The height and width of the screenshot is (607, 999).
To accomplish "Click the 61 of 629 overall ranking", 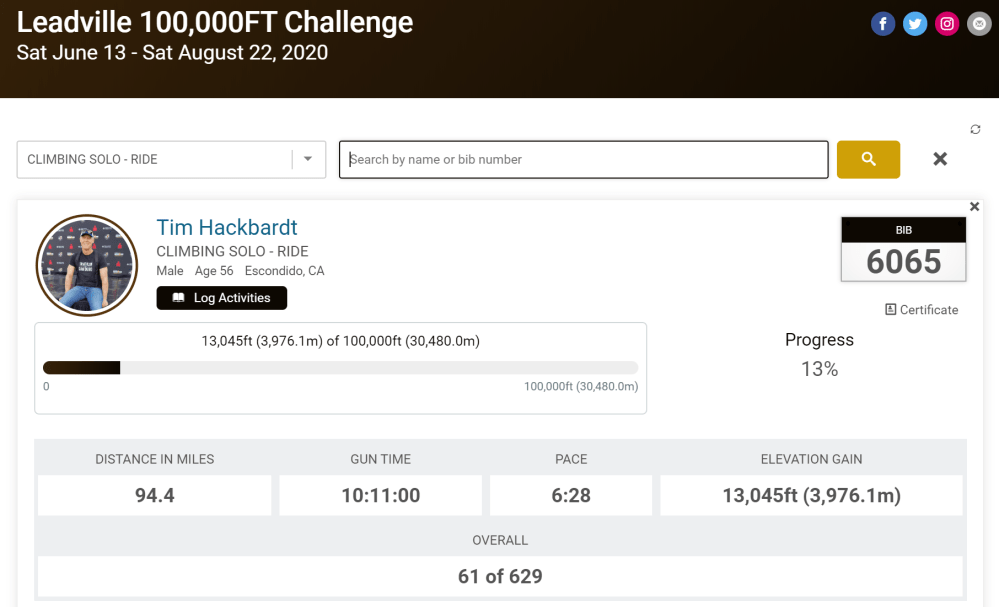I will pos(500,576).
